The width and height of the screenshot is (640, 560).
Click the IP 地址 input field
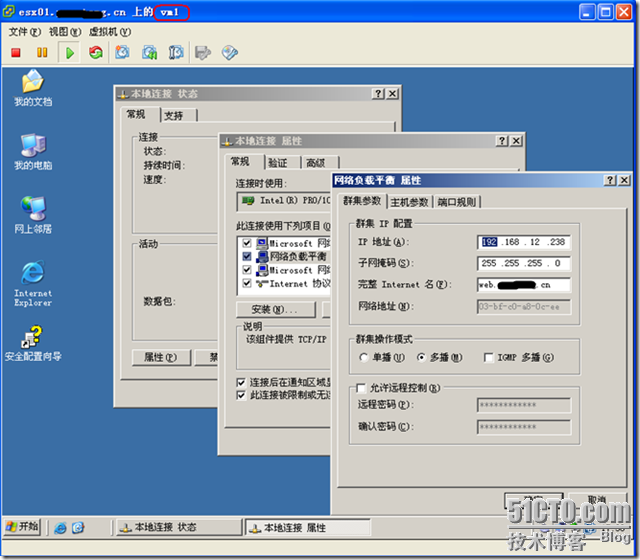click(x=524, y=242)
